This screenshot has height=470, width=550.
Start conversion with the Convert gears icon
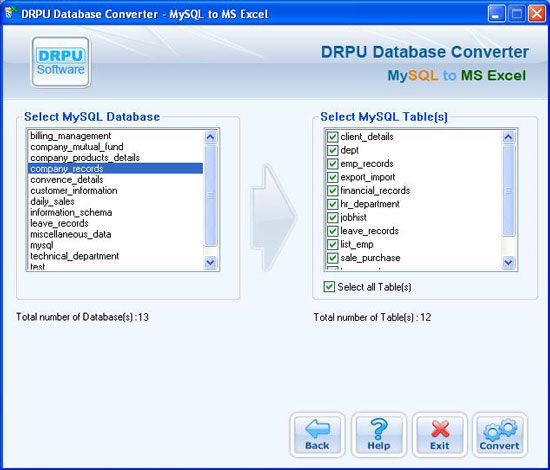tap(499, 435)
